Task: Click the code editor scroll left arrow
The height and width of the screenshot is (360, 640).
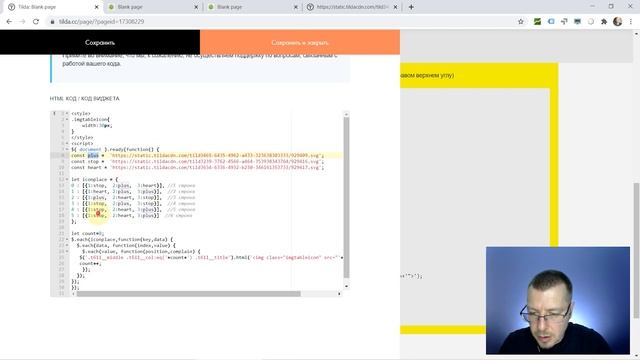Action: (x=73, y=294)
